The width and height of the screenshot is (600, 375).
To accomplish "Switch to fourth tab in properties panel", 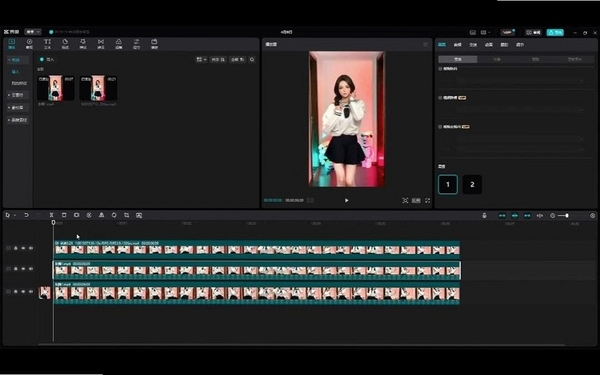I will pos(489,45).
